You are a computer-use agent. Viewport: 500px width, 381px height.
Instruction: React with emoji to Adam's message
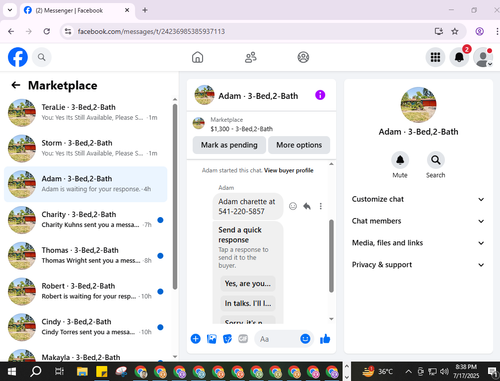(x=293, y=206)
